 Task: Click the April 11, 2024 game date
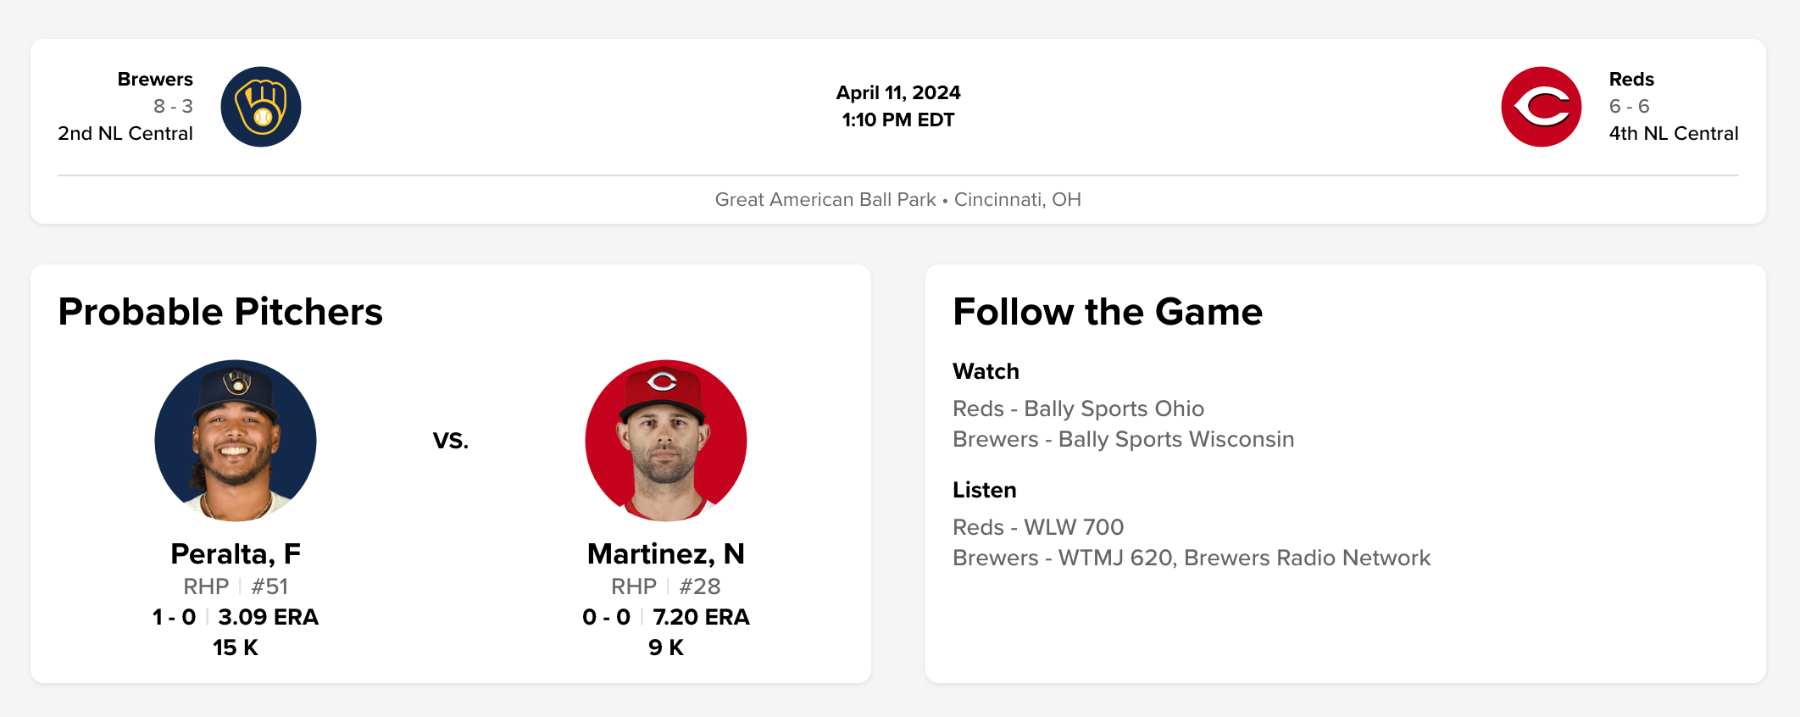(897, 92)
